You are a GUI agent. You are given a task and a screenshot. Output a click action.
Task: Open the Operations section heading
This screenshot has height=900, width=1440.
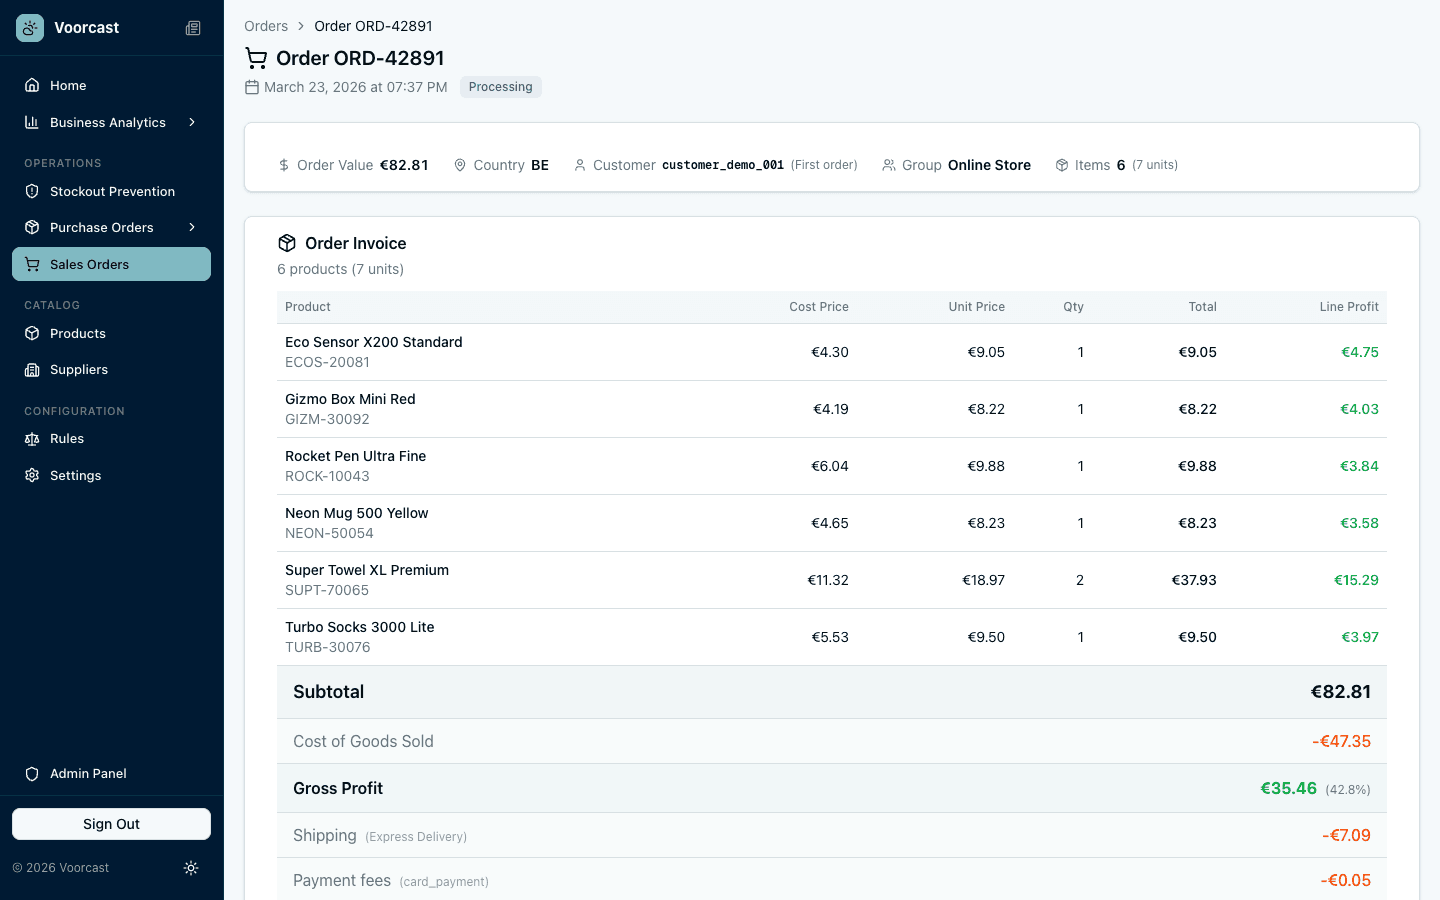point(63,163)
